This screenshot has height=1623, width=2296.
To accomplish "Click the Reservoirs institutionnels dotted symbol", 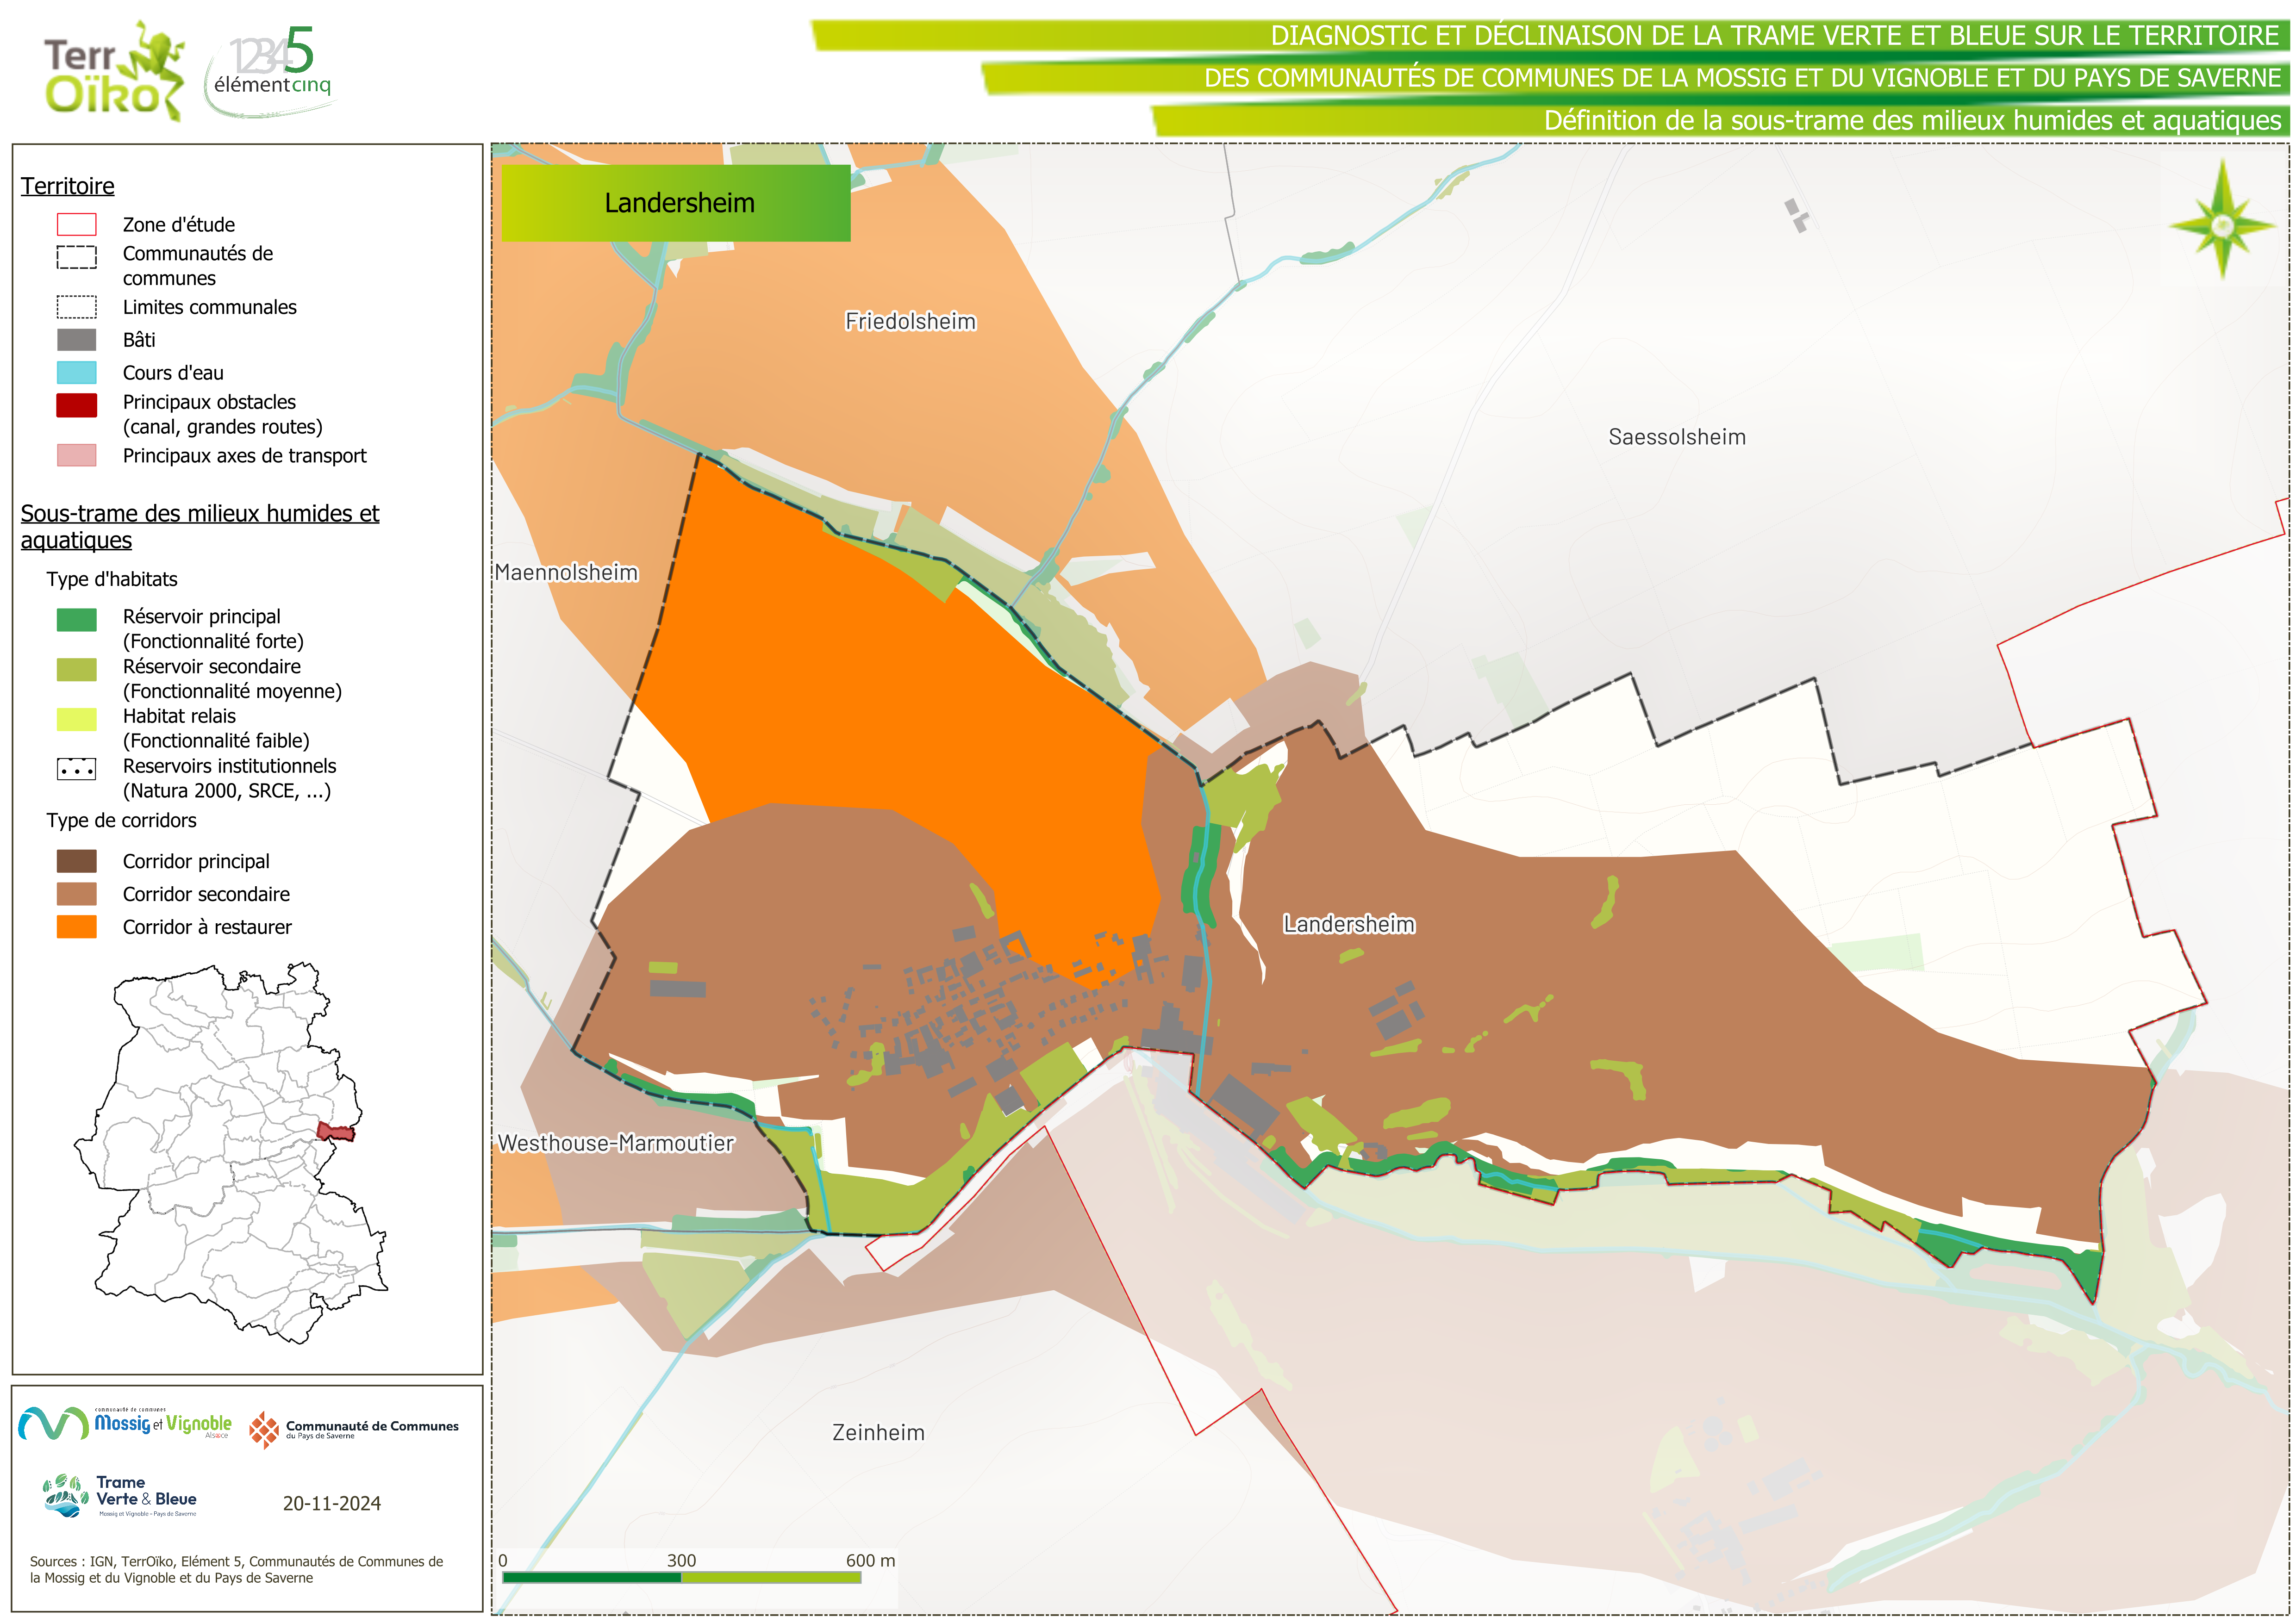I will [77, 769].
